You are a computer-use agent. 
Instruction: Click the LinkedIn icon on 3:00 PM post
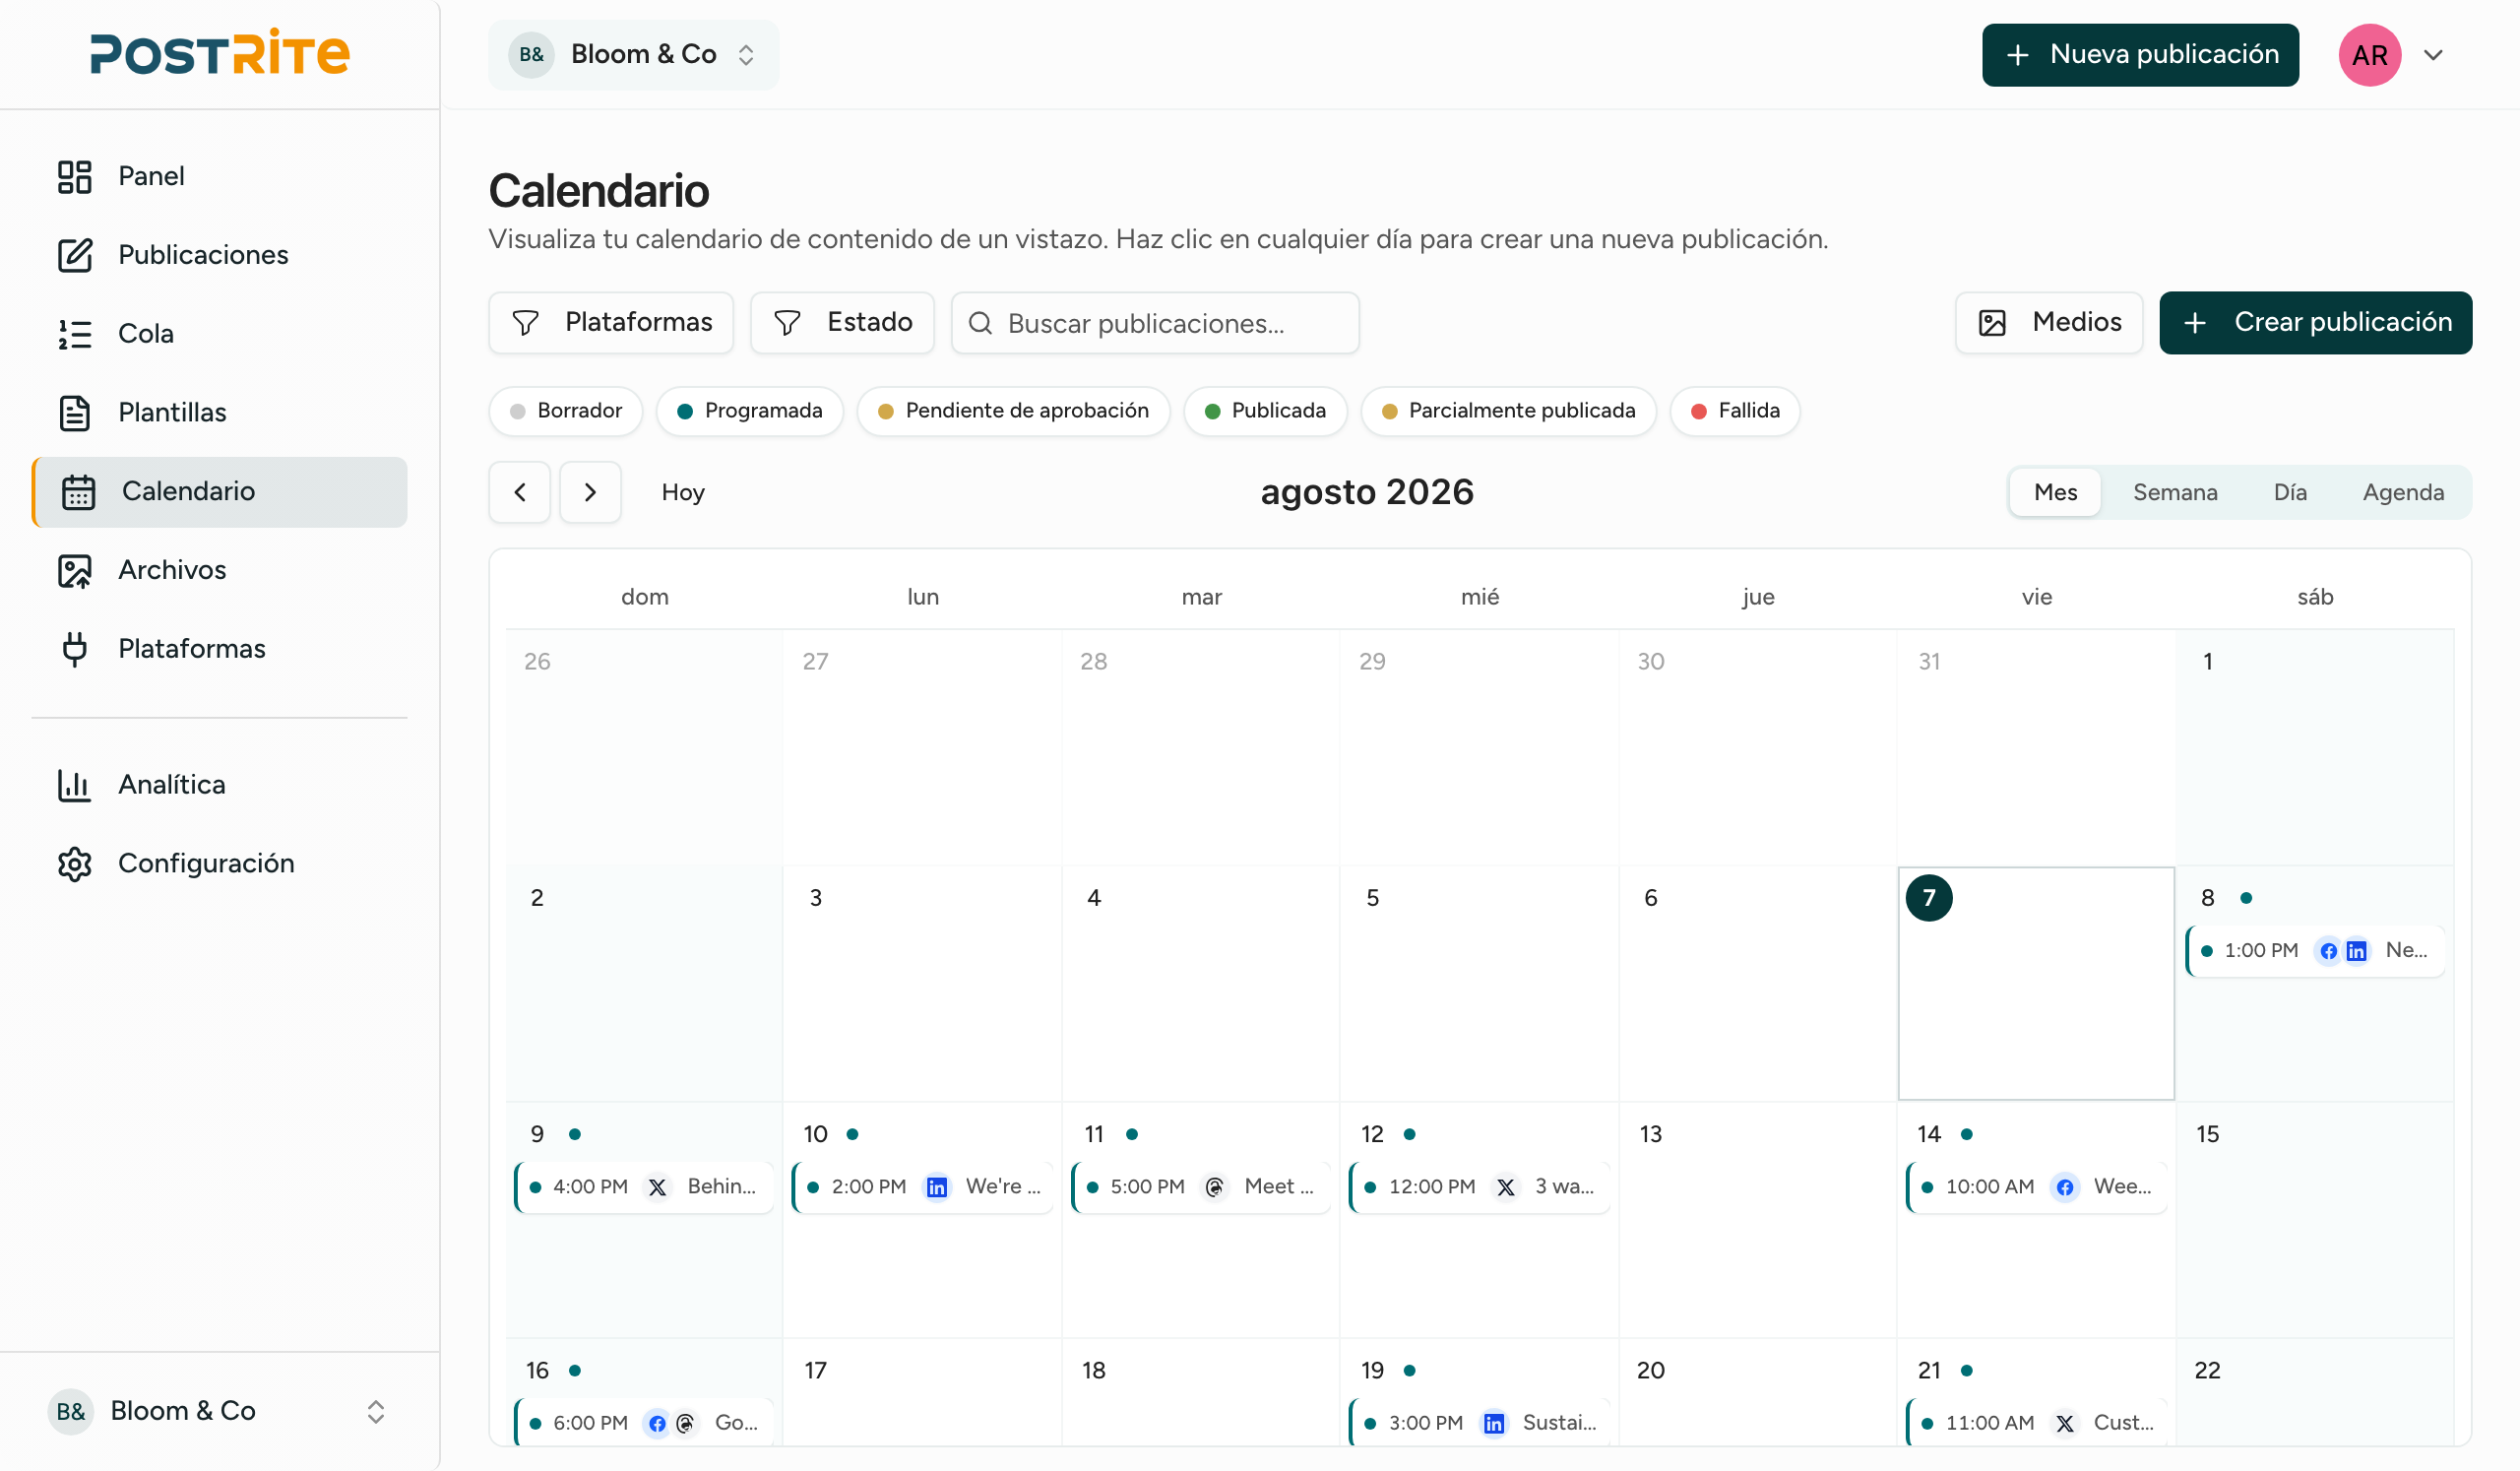(1494, 1424)
